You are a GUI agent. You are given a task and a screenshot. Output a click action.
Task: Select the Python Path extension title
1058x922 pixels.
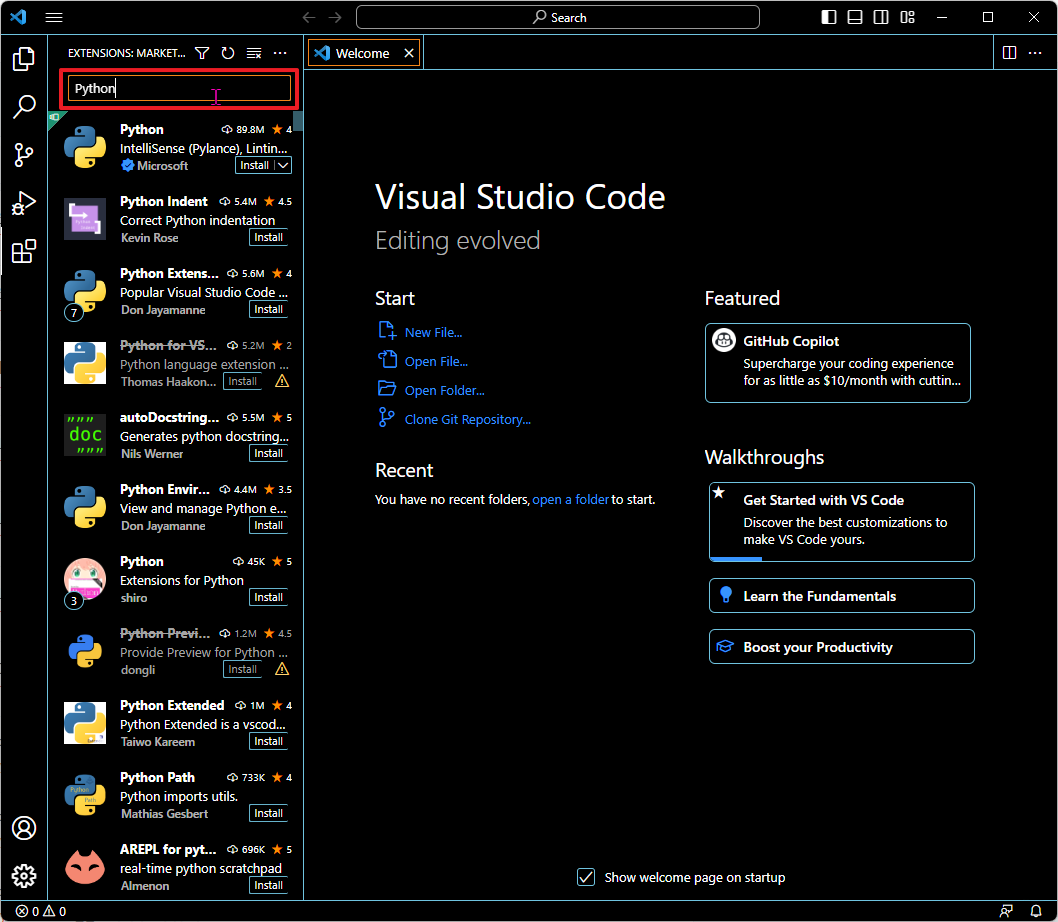[157, 777]
